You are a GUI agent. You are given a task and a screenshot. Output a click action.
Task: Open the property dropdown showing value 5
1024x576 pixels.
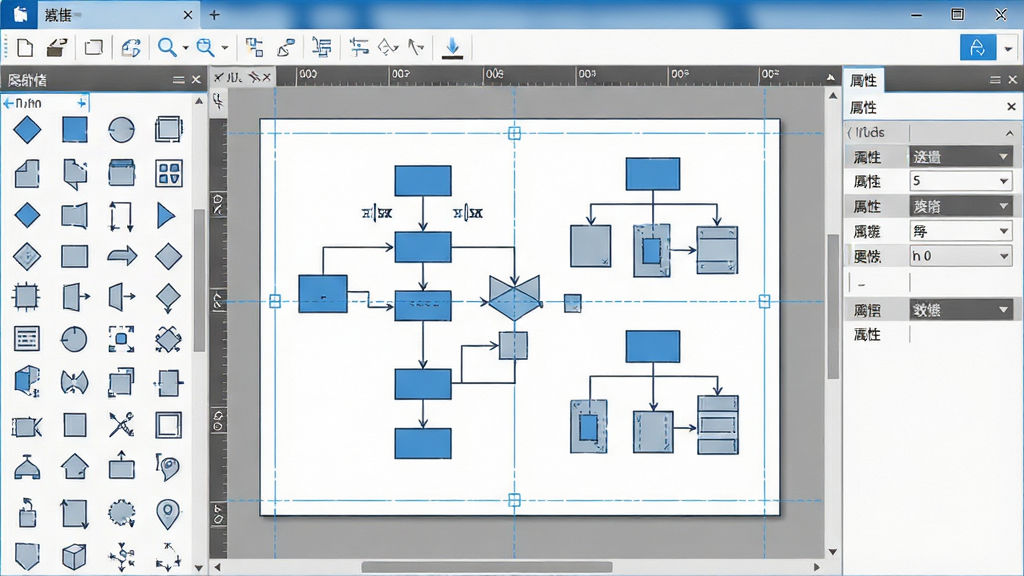pyautogui.click(x=961, y=181)
